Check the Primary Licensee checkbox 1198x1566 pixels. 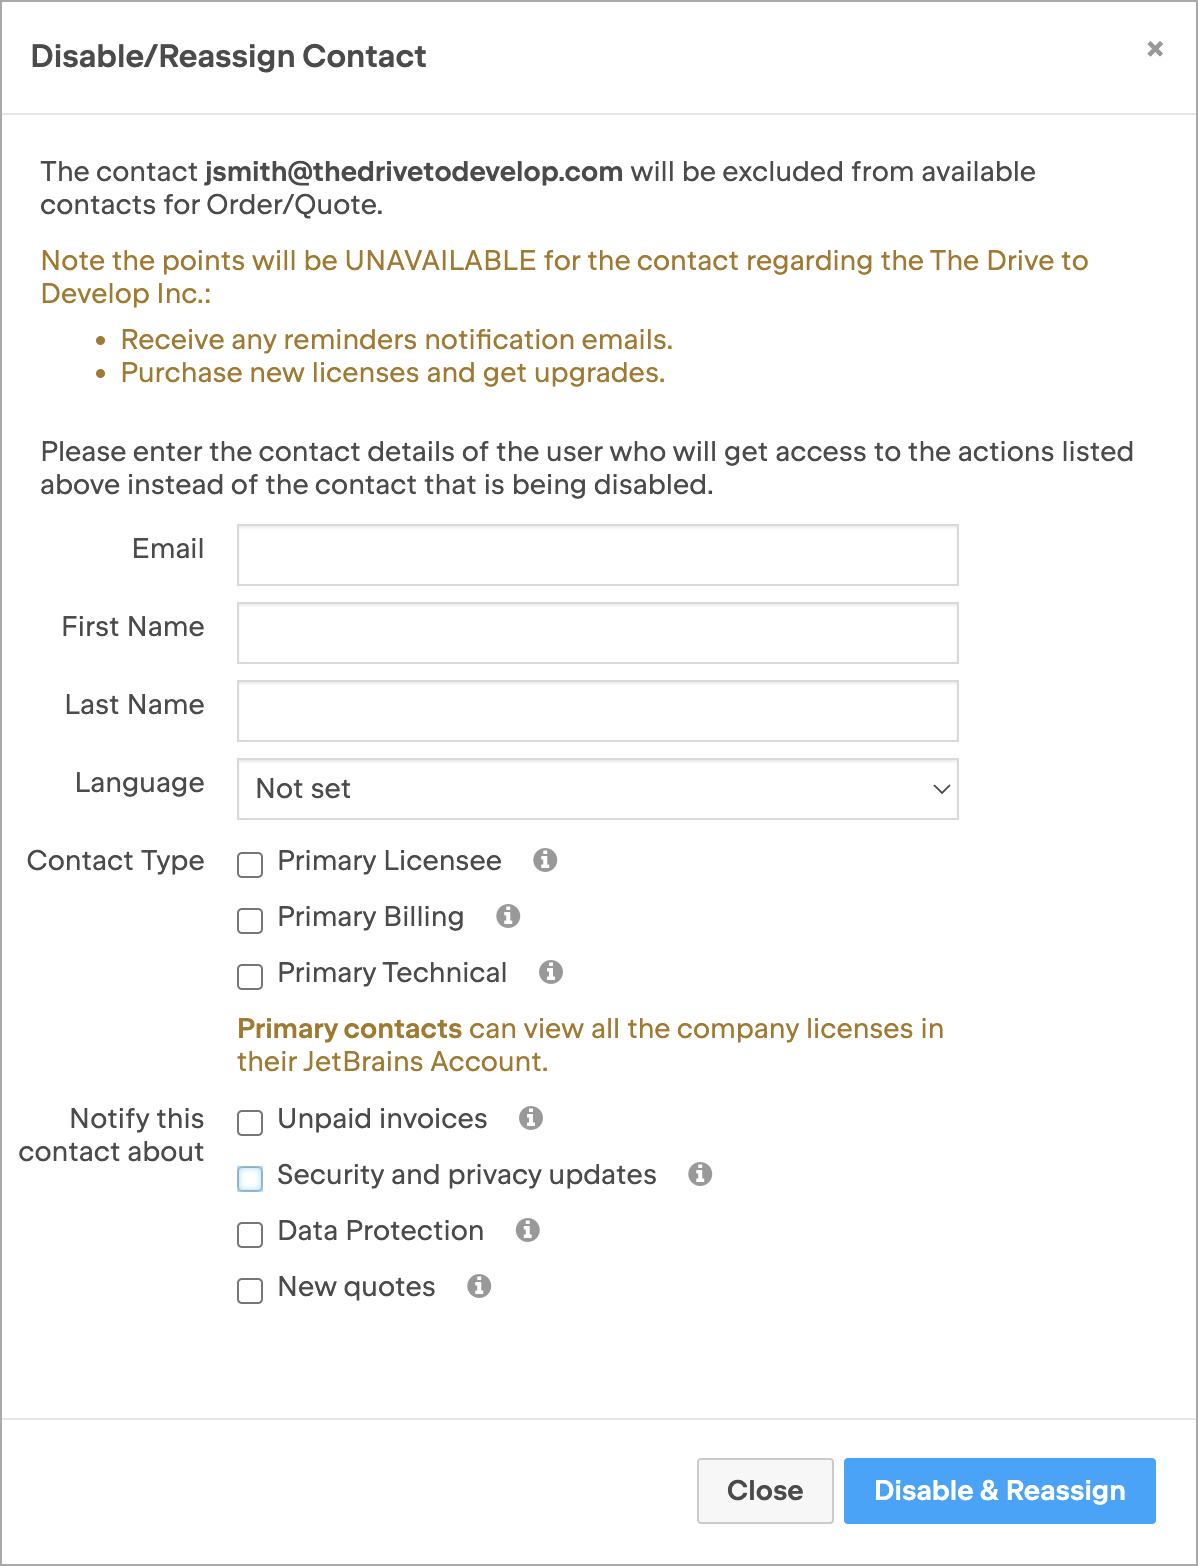pos(250,864)
